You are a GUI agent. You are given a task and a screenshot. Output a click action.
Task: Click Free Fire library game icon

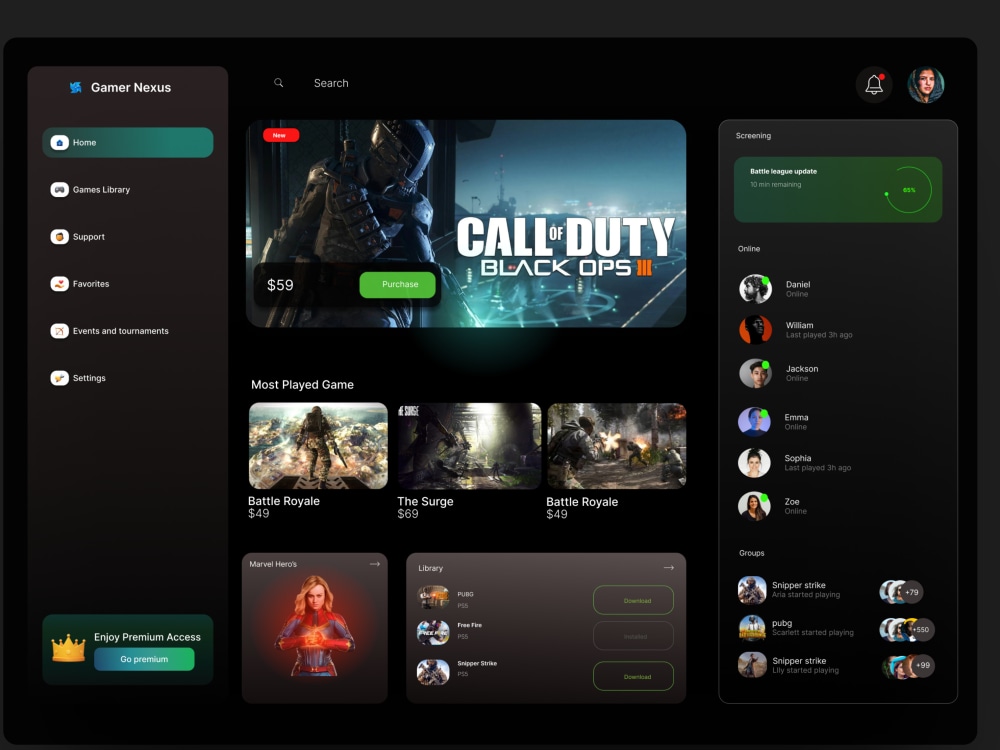(433, 632)
